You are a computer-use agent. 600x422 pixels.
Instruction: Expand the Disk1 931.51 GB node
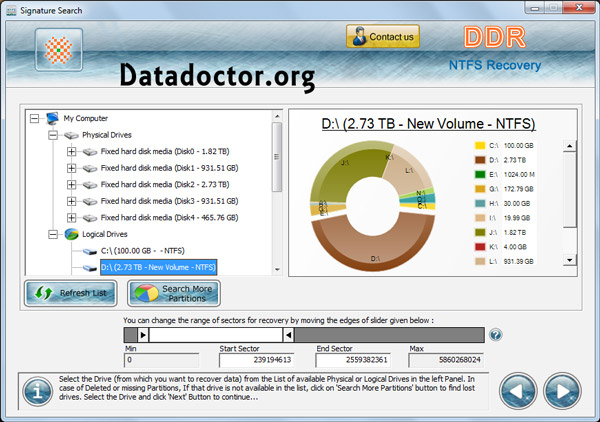[x=71, y=168]
